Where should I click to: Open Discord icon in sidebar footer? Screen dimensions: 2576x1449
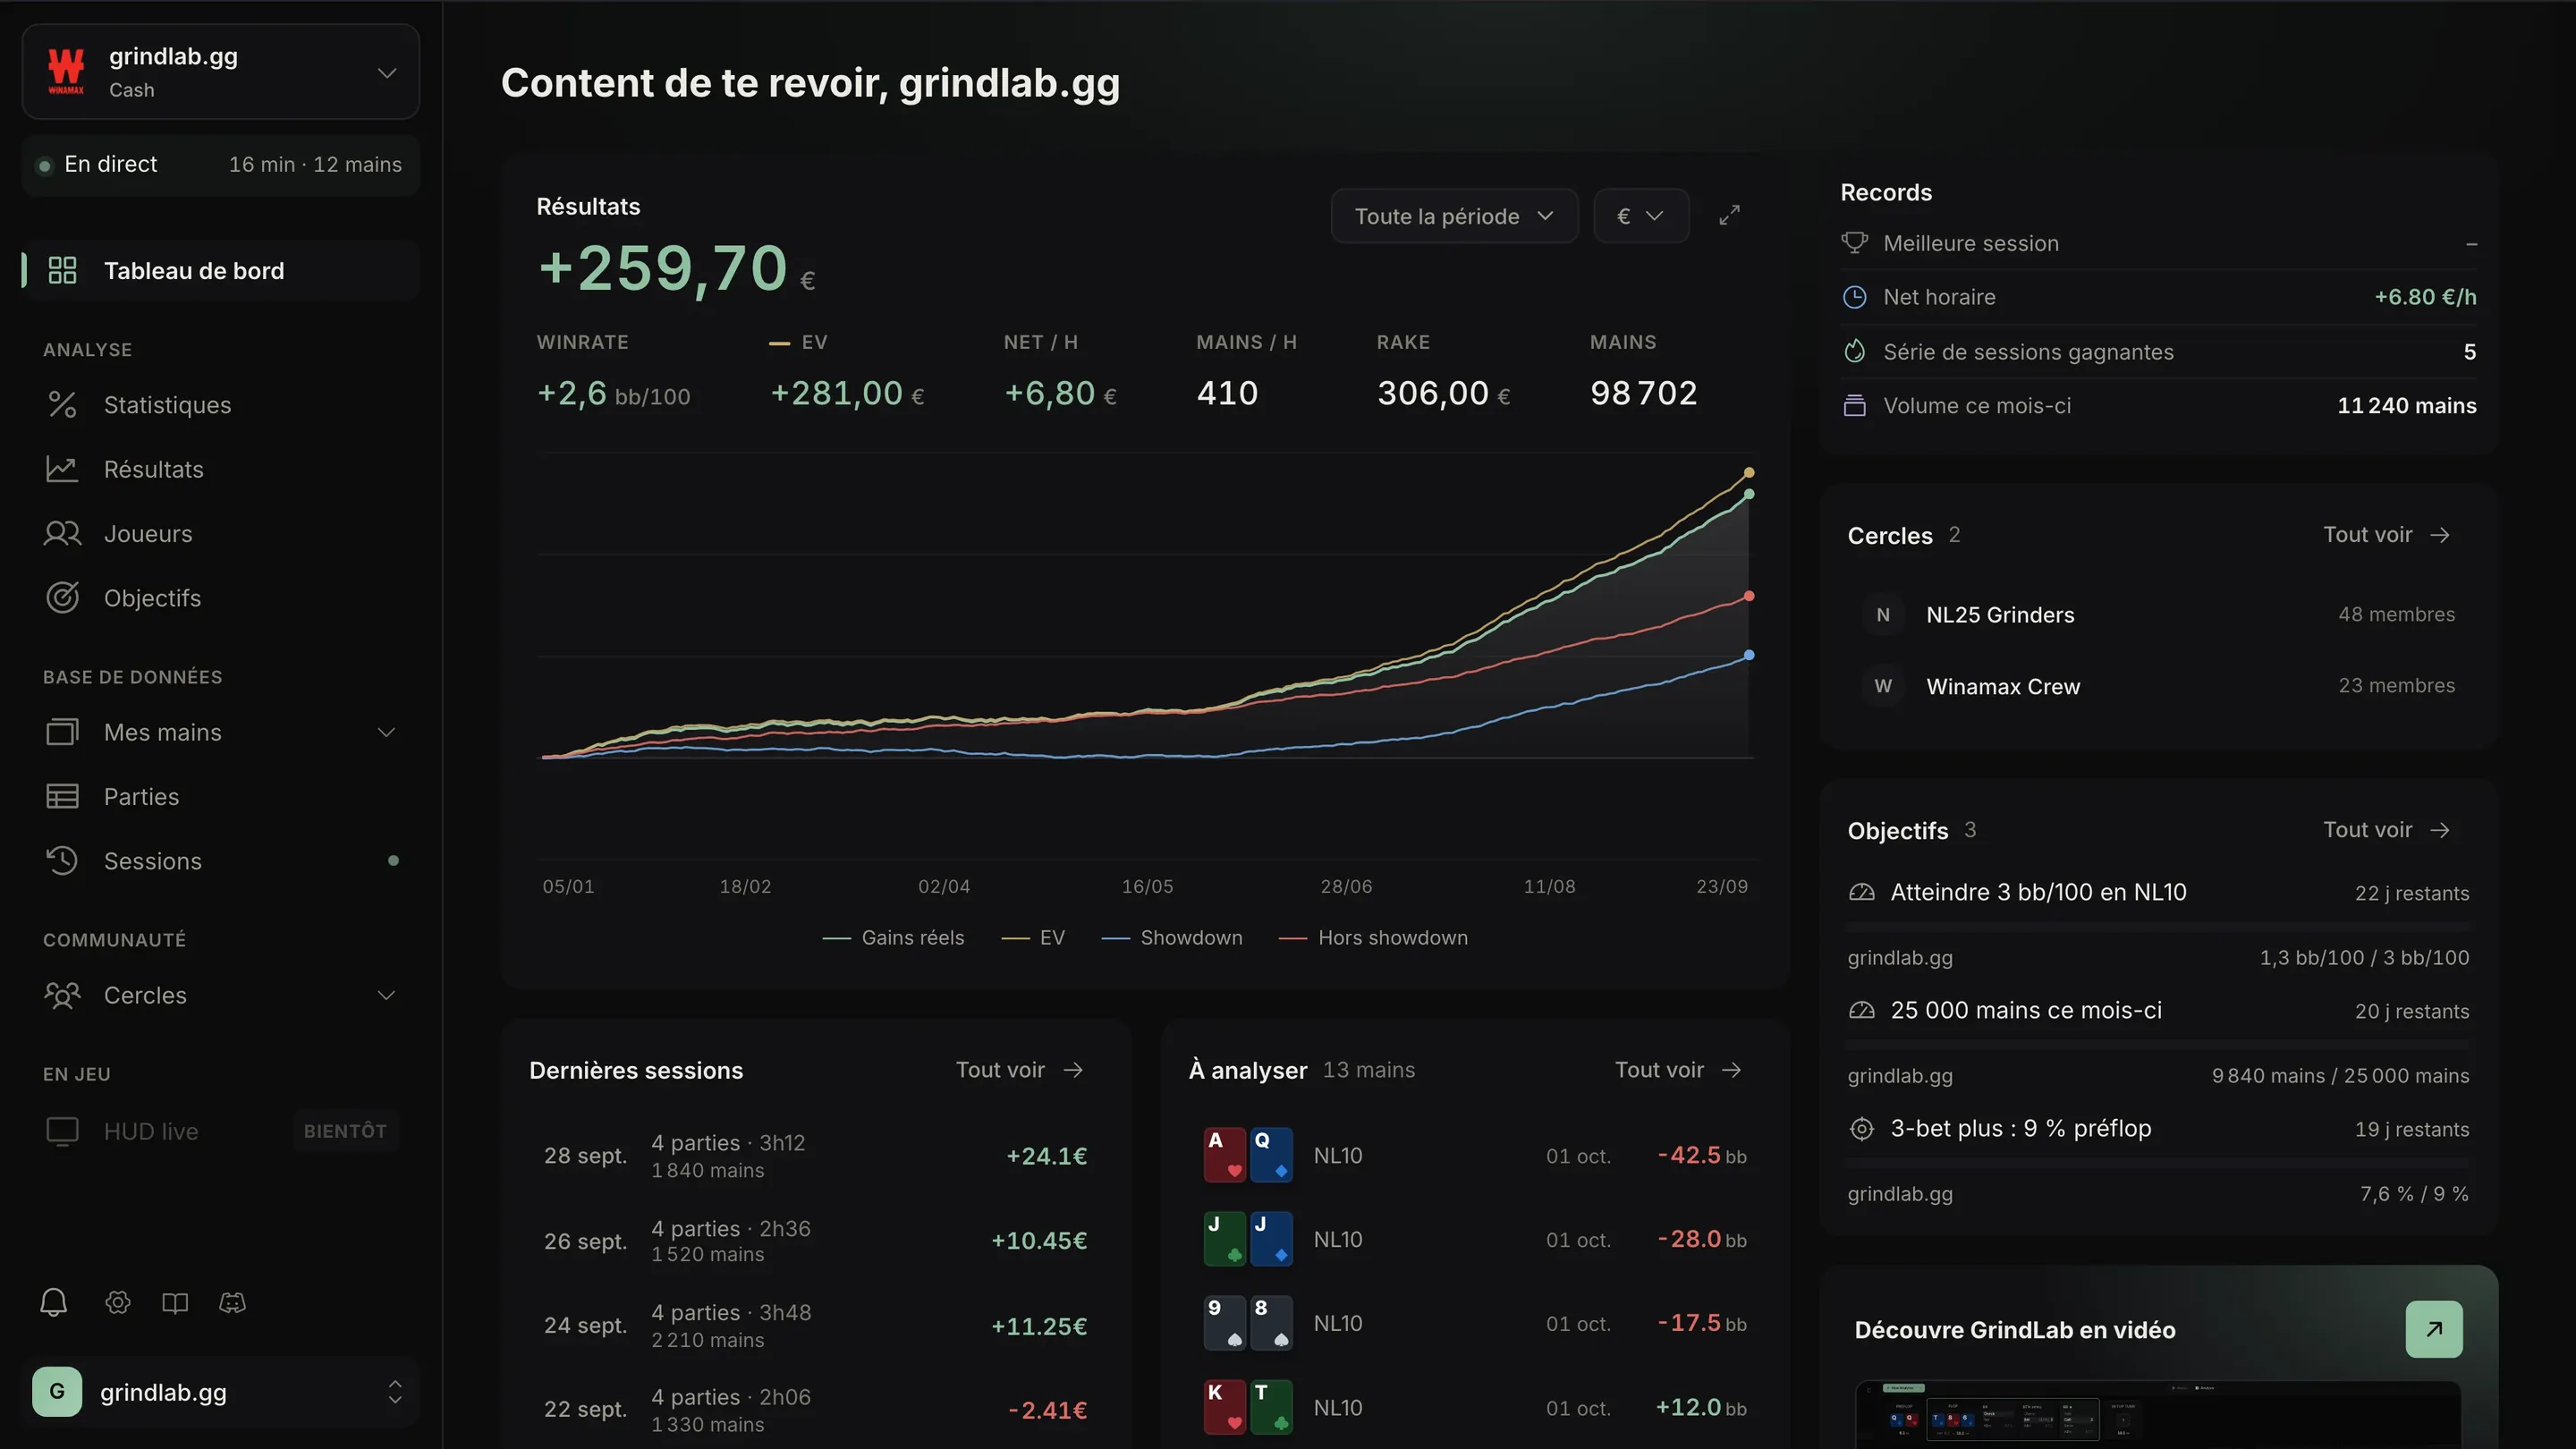point(232,1302)
